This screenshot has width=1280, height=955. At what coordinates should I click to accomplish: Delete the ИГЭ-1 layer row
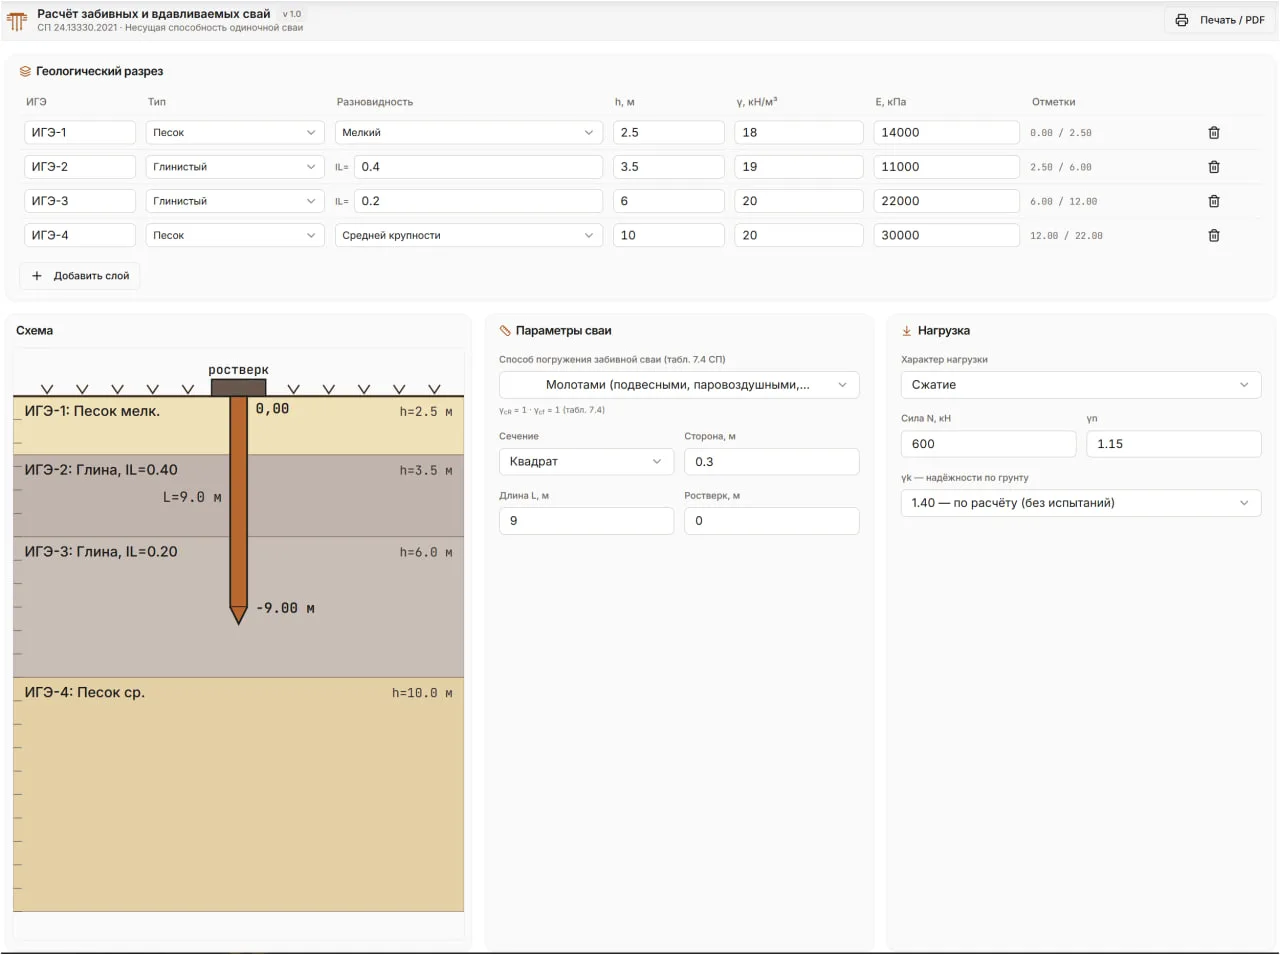1213,132
